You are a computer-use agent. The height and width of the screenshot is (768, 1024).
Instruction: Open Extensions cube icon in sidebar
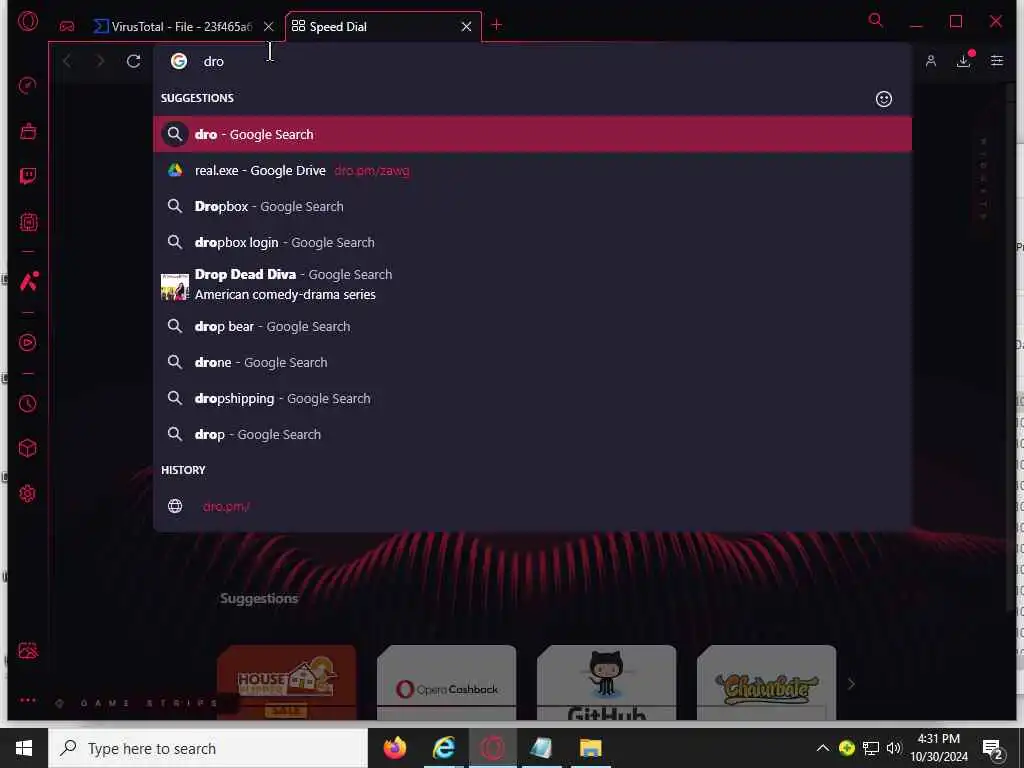[x=27, y=448]
